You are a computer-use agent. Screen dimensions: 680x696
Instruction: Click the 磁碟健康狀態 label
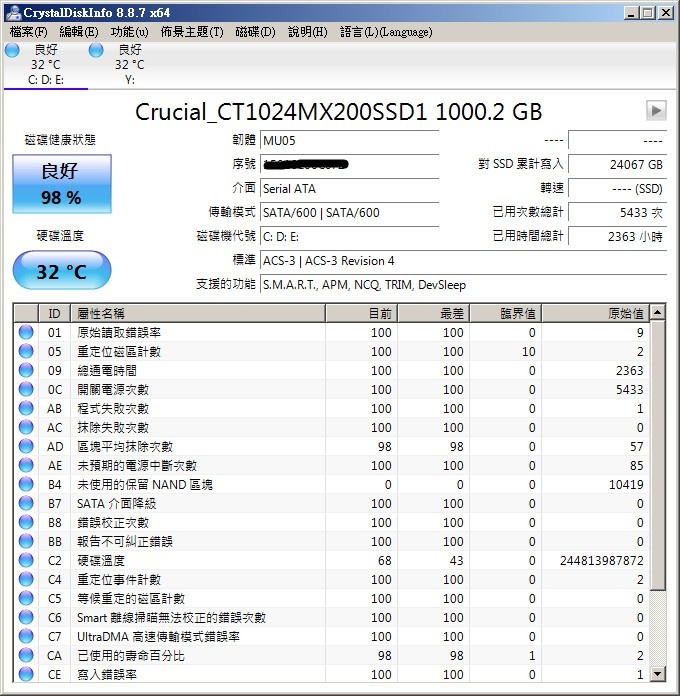[60, 140]
